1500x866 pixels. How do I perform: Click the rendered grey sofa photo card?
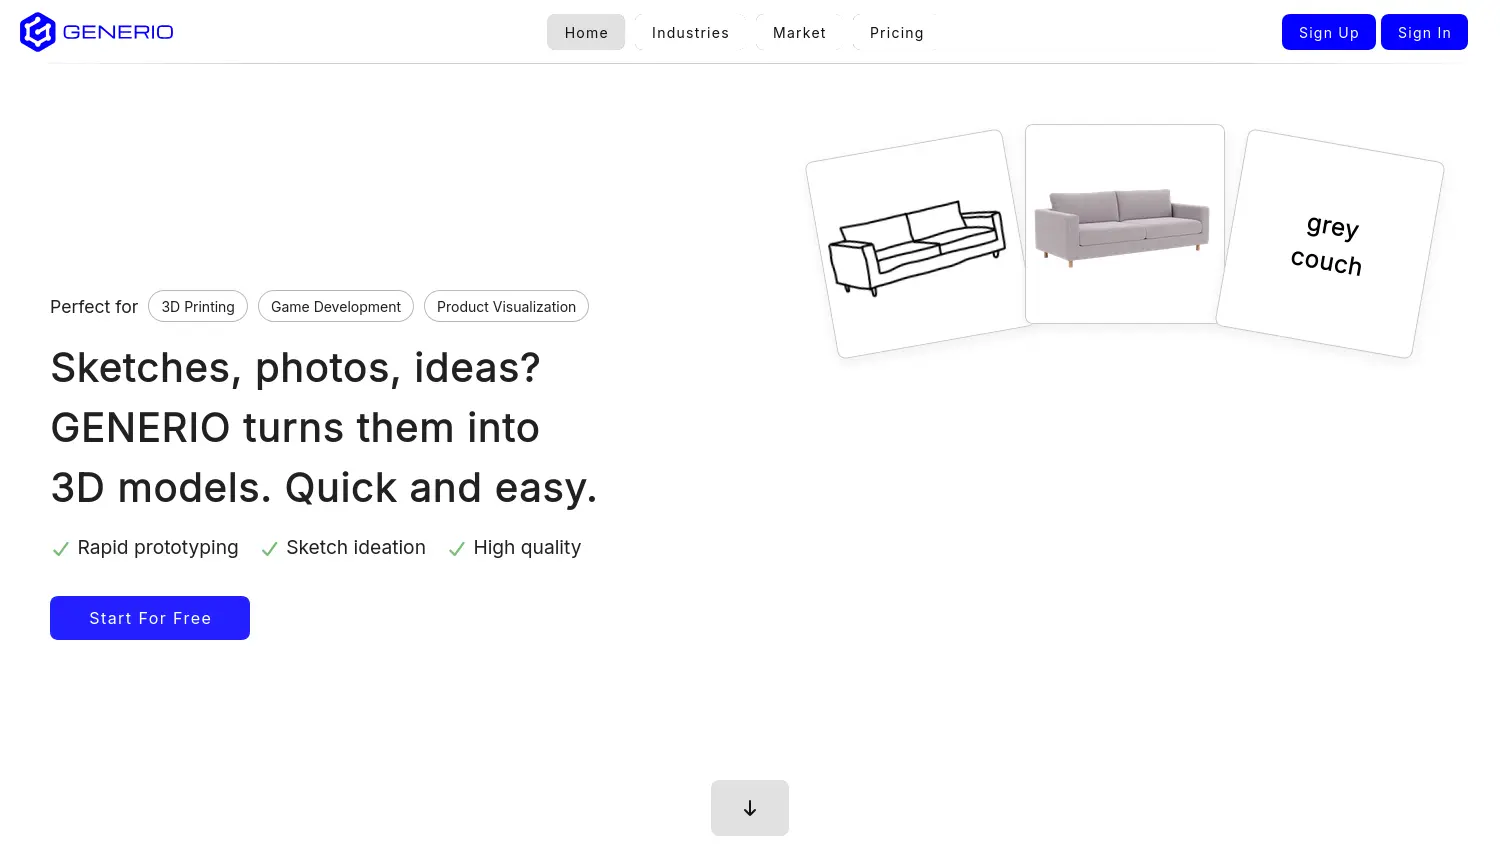pos(1123,224)
